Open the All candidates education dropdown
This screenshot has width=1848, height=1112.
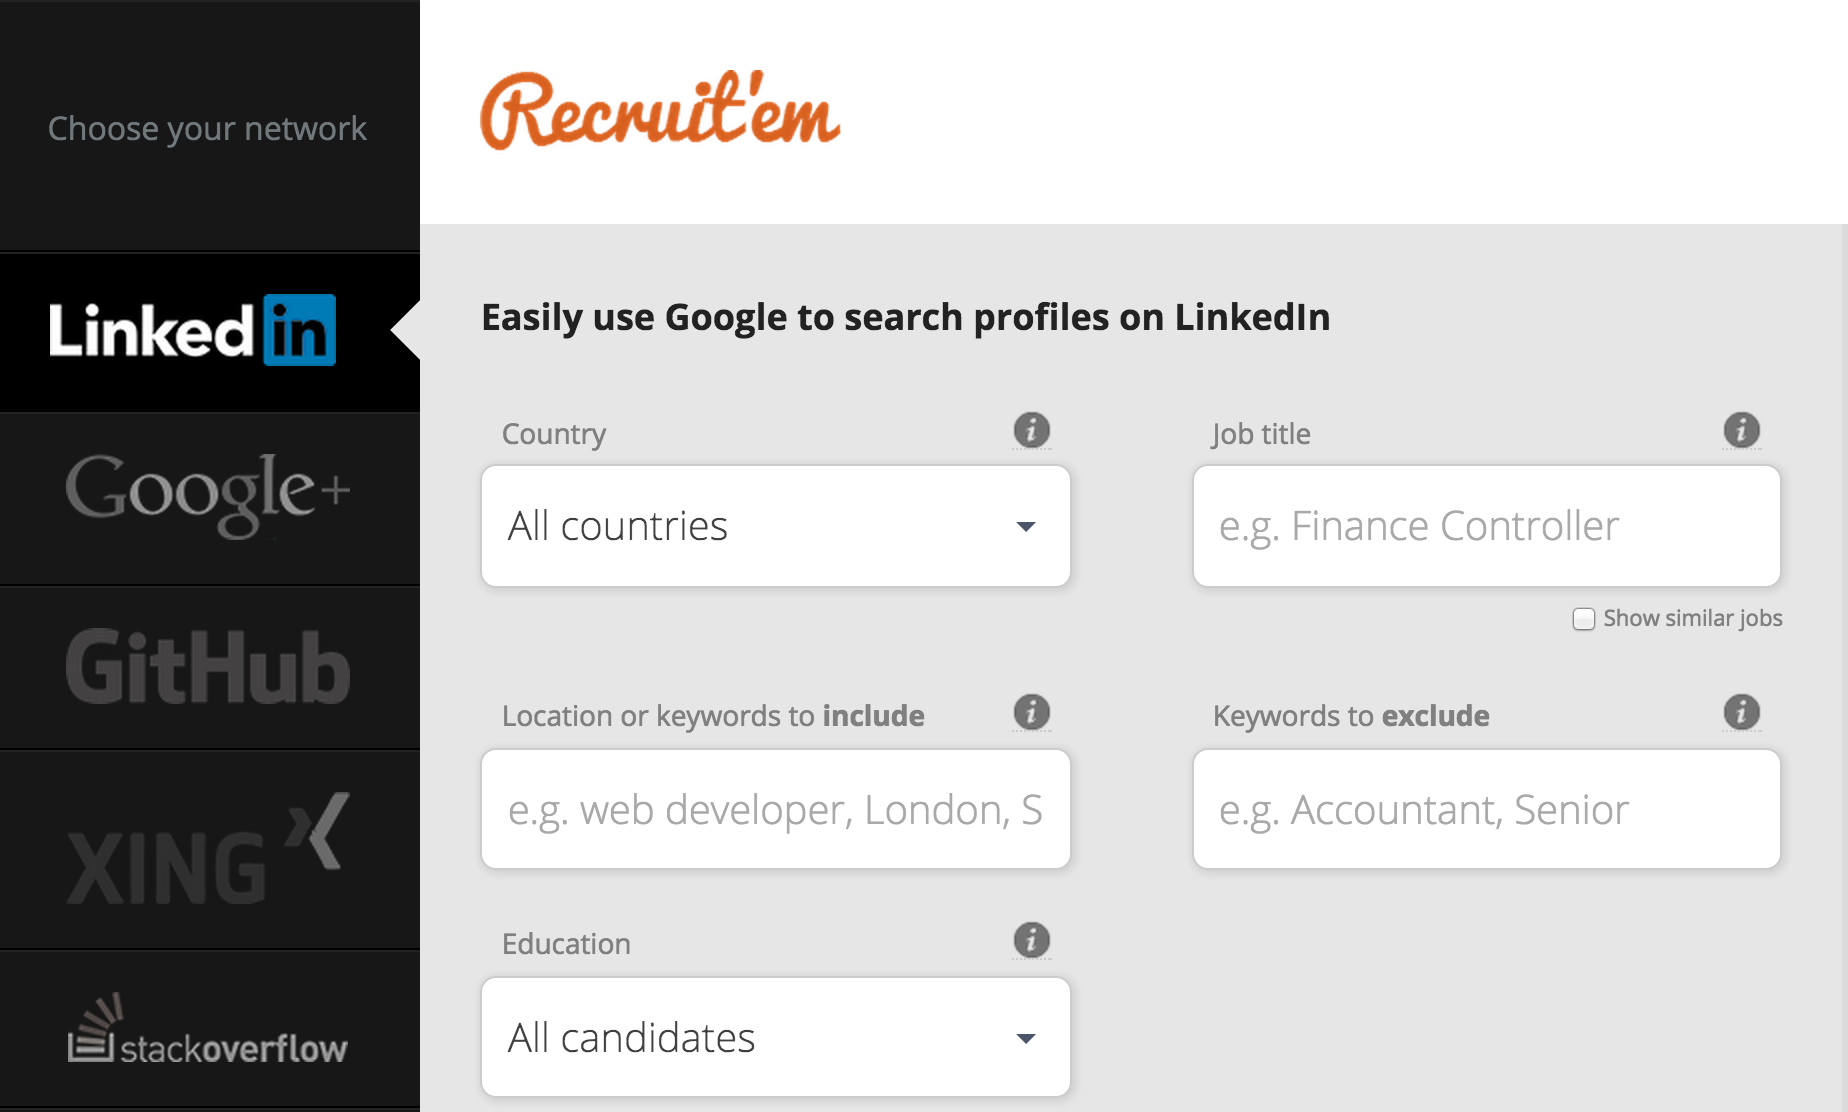(775, 1037)
